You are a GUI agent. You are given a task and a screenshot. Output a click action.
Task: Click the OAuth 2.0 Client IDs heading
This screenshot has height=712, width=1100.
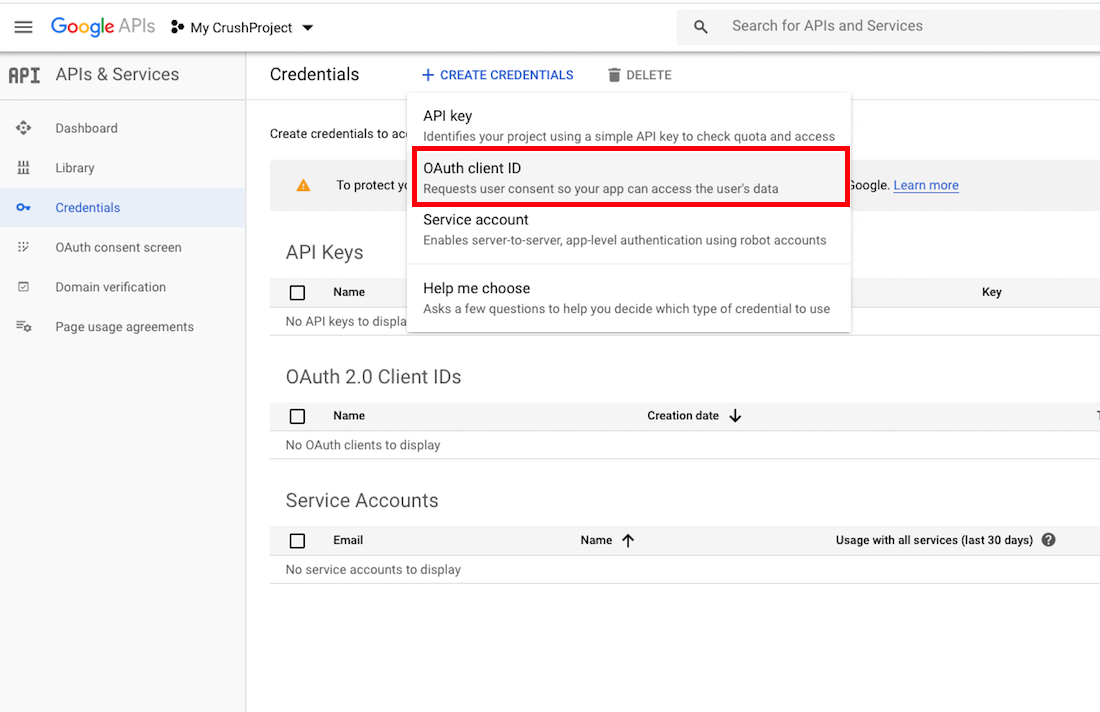373,377
